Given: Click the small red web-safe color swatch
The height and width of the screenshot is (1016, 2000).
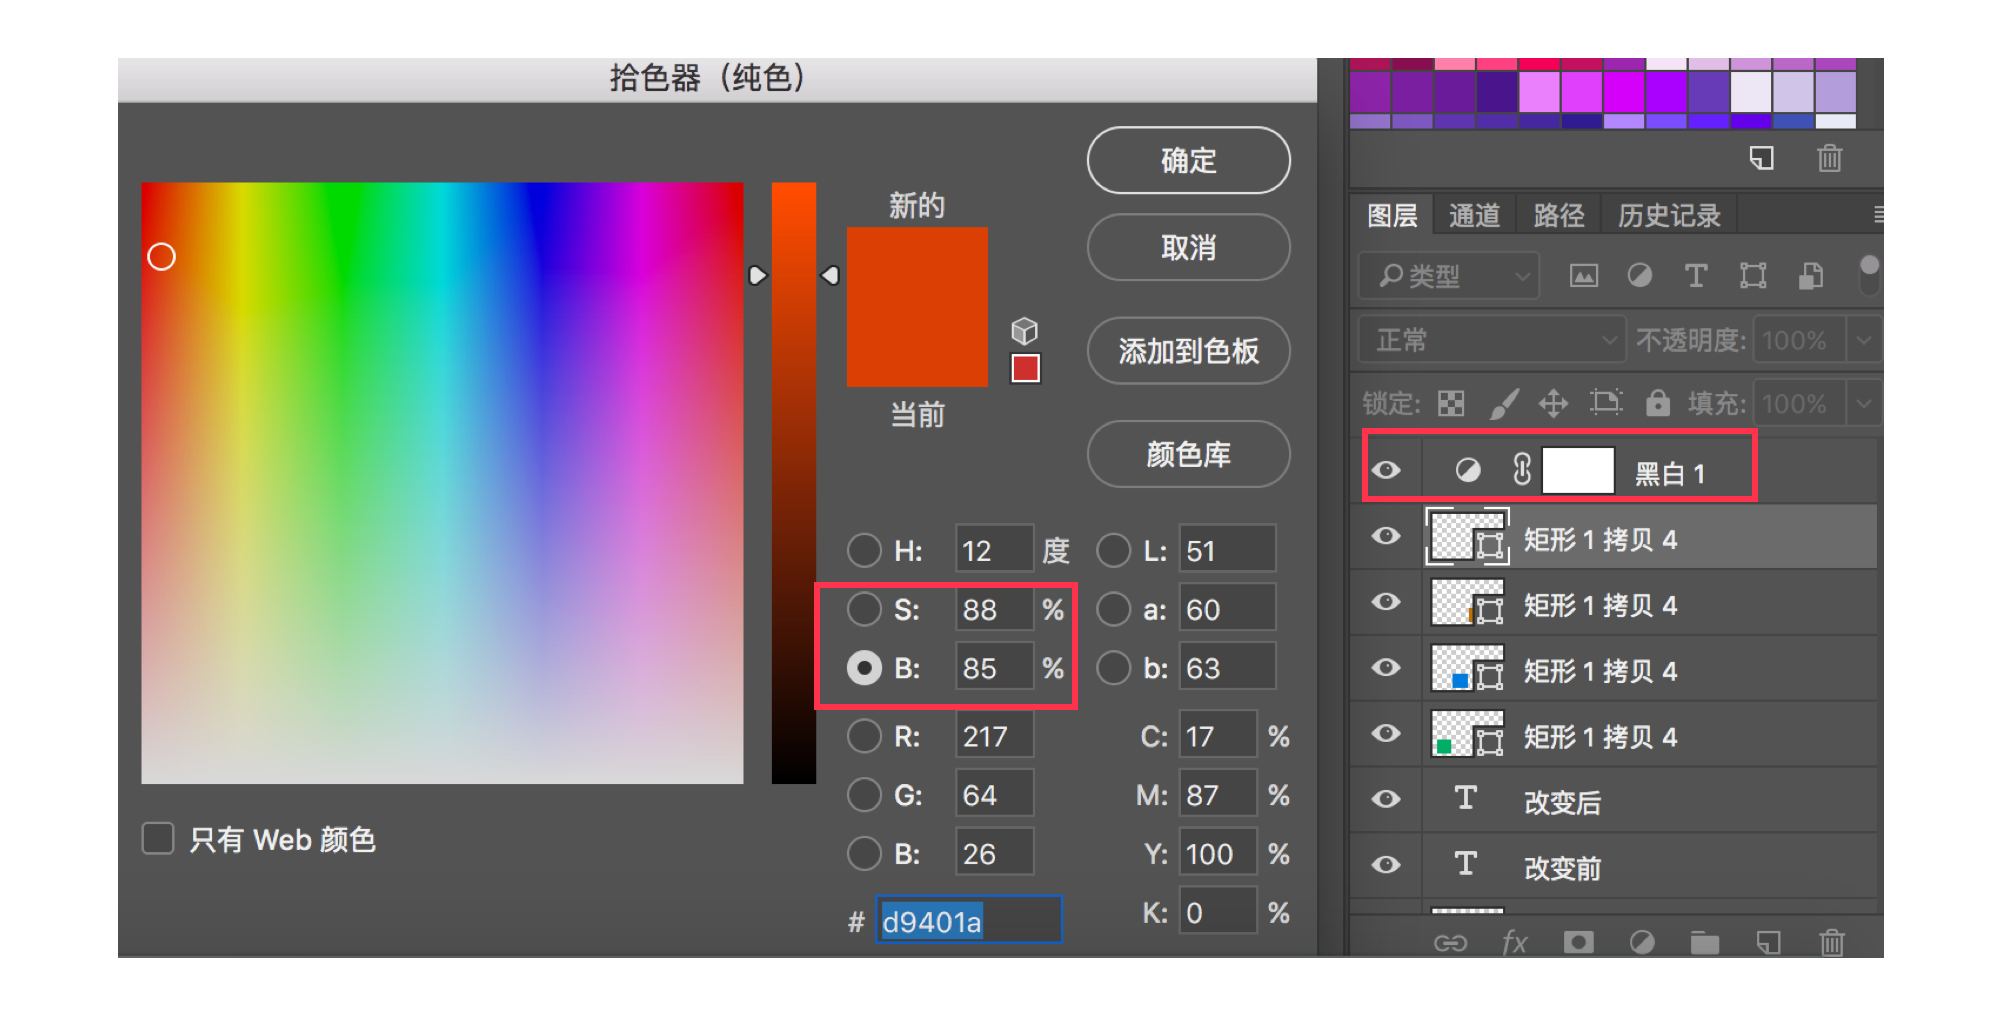Looking at the screenshot, I should coord(1025,368).
